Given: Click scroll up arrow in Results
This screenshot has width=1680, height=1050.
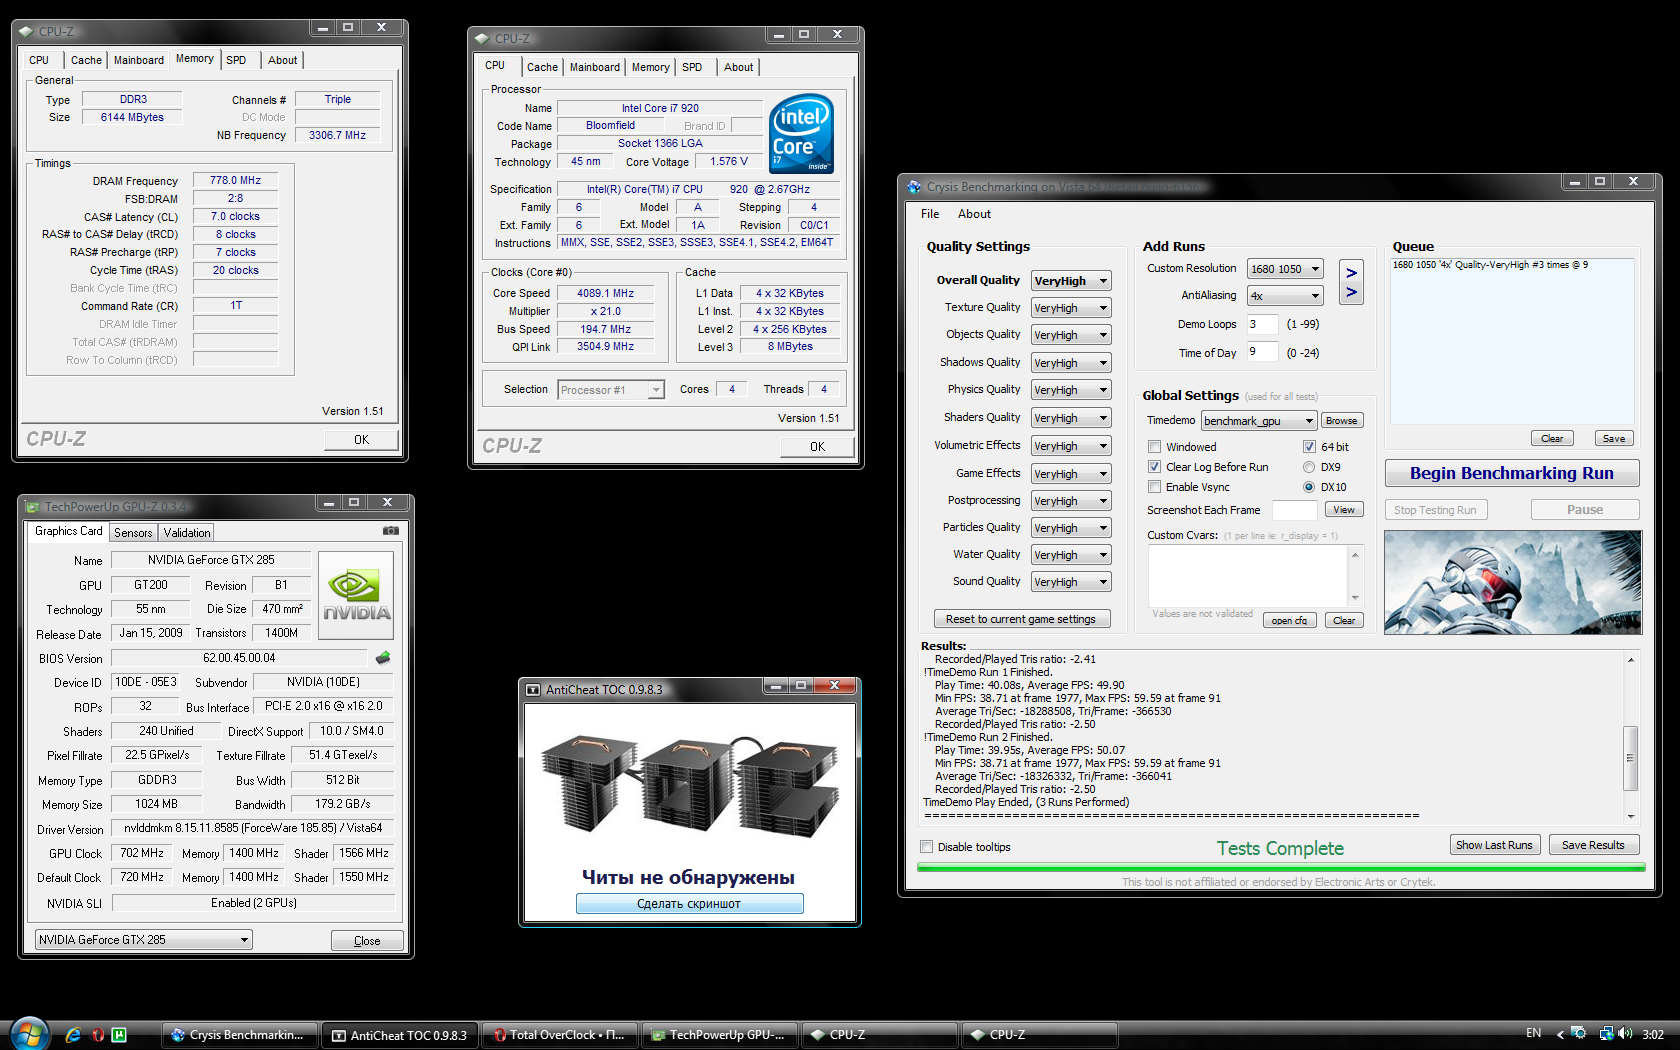Looking at the screenshot, I should tap(1630, 660).
